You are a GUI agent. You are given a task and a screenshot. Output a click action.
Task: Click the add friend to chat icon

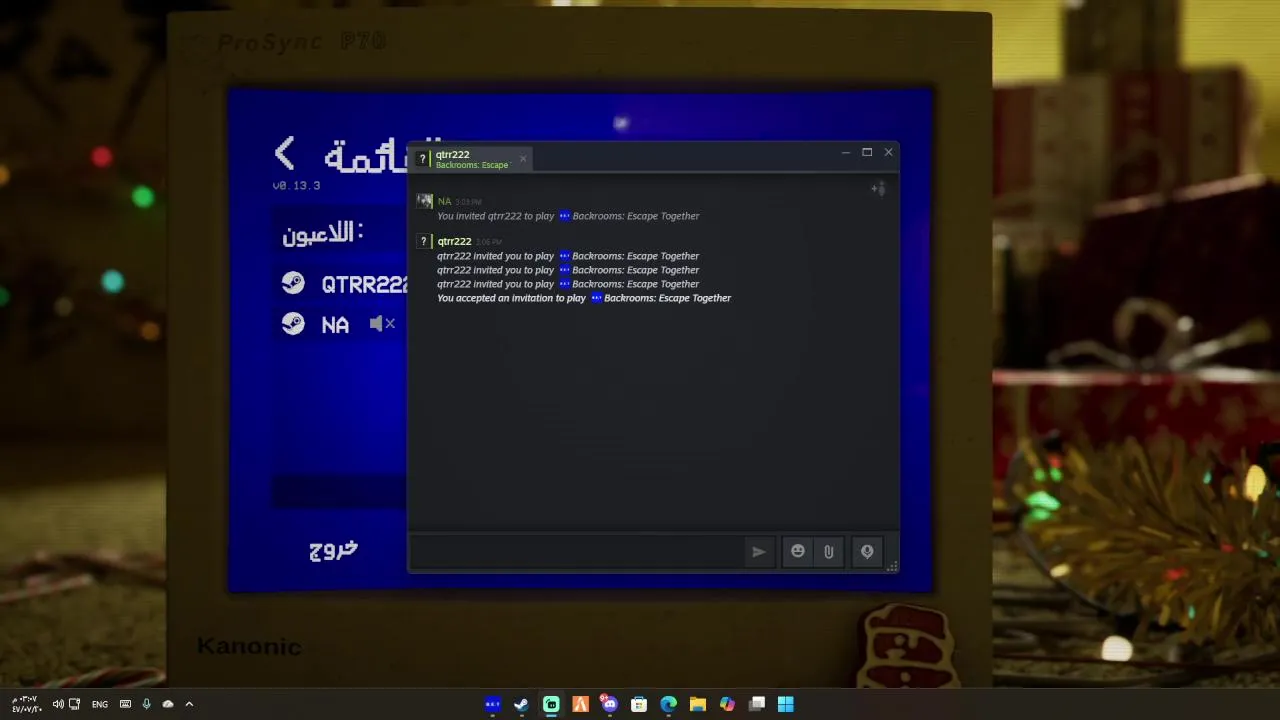click(878, 188)
